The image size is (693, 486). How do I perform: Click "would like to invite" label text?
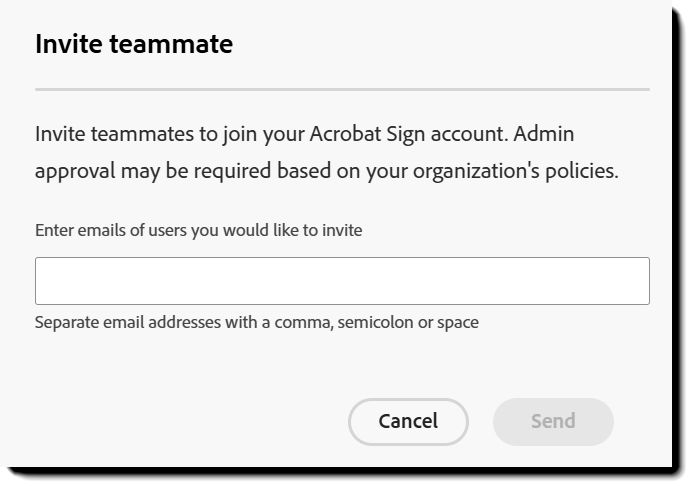click(294, 230)
